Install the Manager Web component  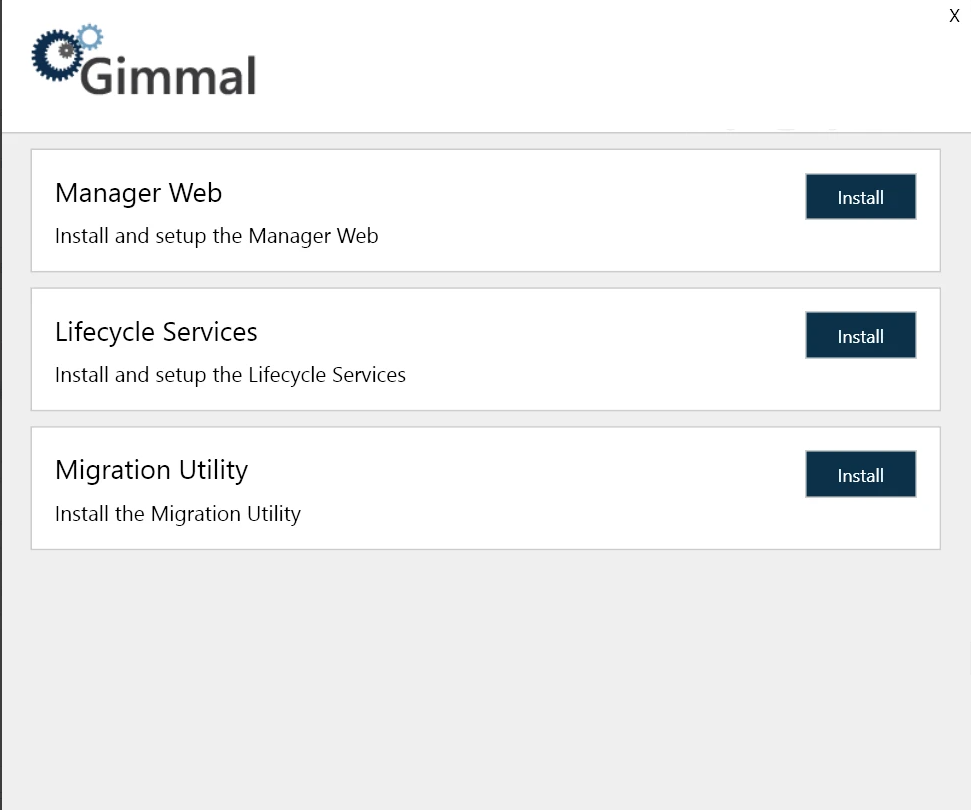[x=860, y=197]
